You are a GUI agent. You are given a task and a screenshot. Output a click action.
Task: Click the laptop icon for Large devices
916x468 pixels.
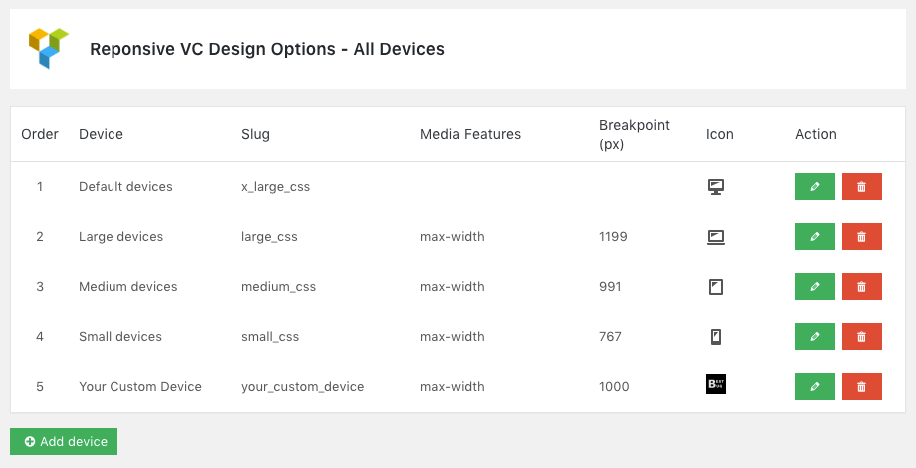tap(716, 237)
